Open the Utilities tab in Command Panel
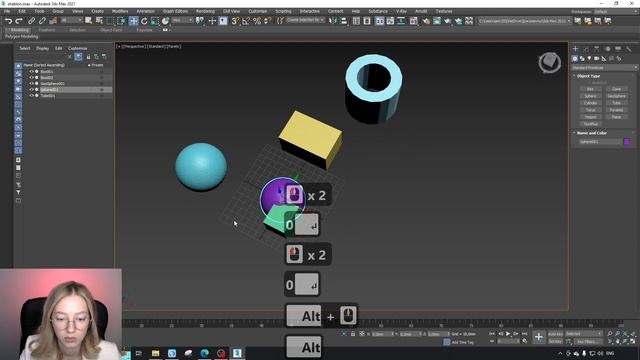The width and height of the screenshot is (640, 360). [x=629, y=49]
